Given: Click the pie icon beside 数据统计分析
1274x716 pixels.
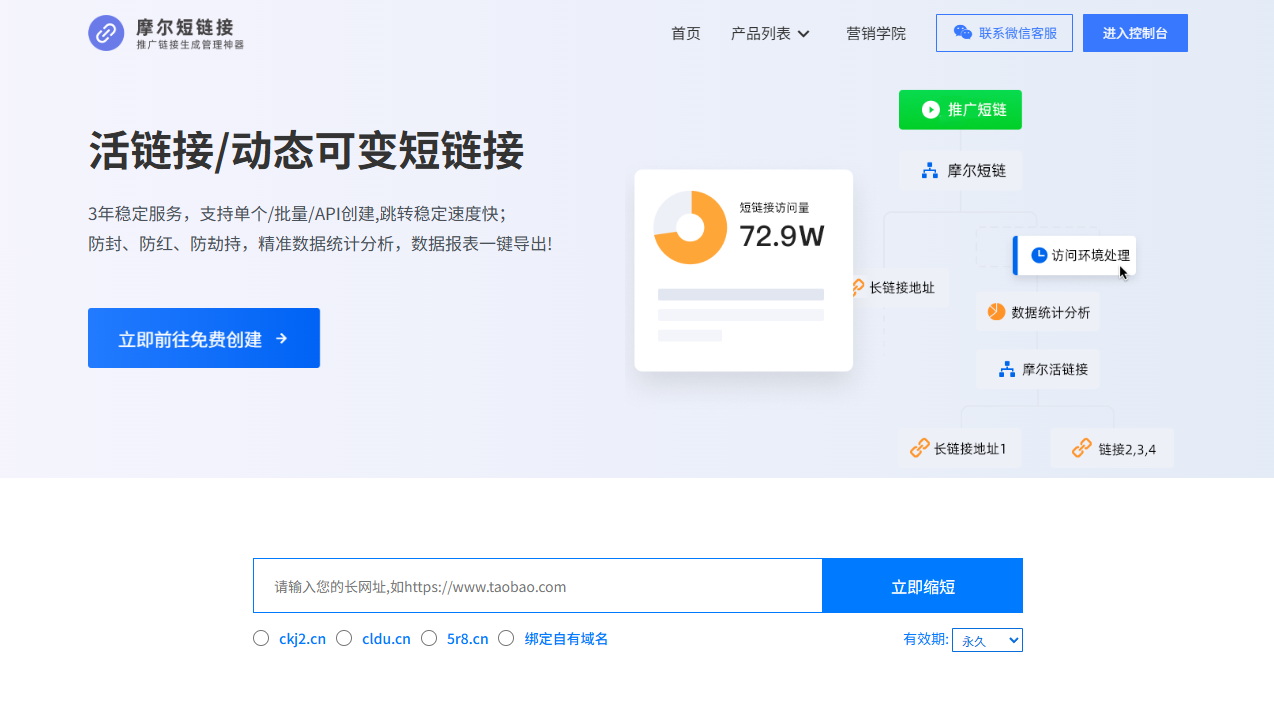Looking at the screenshot, I should tap(996, 311).
